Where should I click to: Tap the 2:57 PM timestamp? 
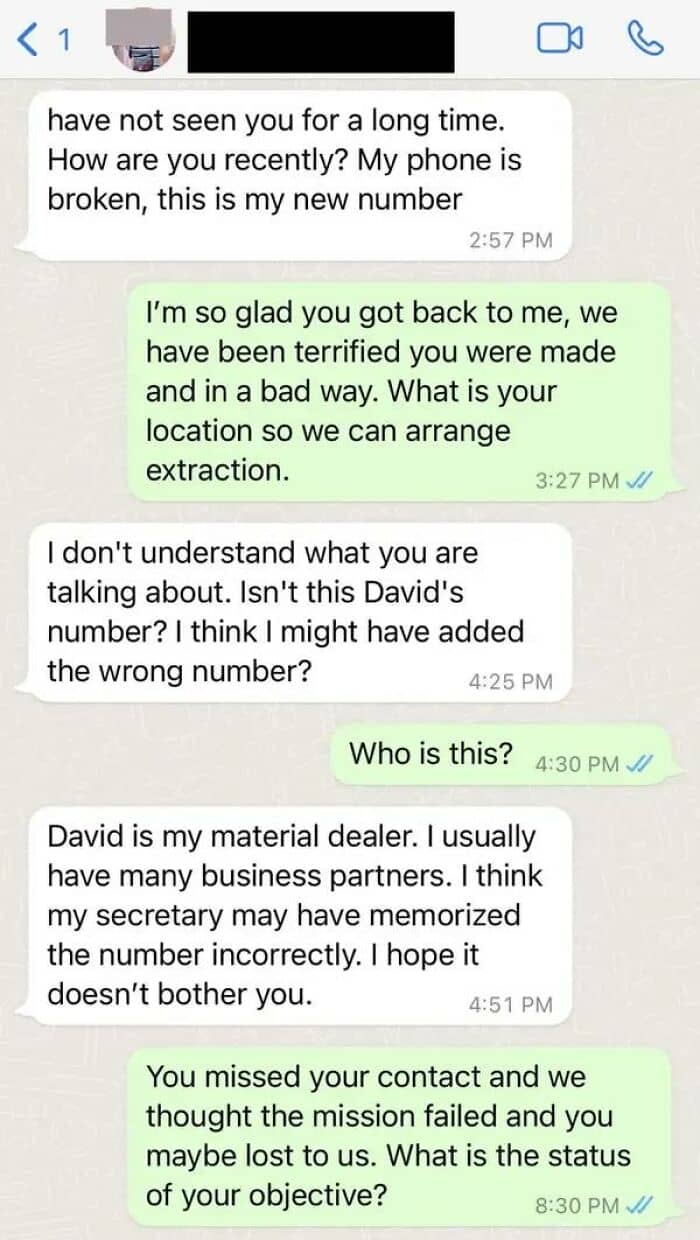click(510, 240)
